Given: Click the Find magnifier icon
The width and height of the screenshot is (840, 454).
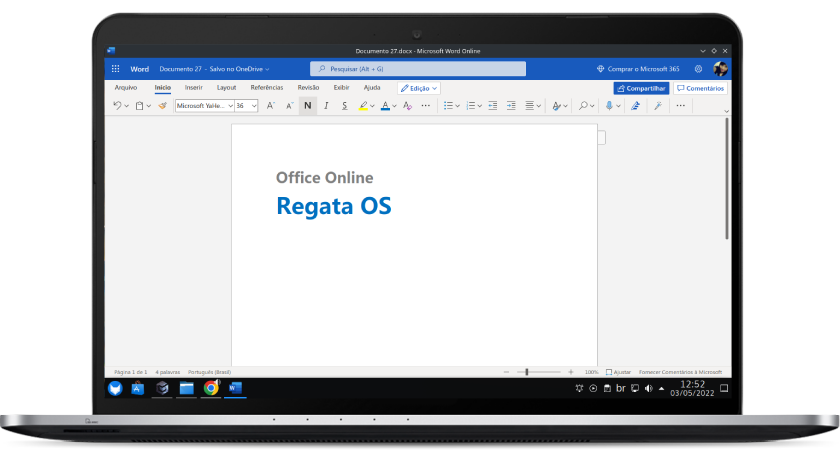Looking at the screenshot, I should click(583, 106).
